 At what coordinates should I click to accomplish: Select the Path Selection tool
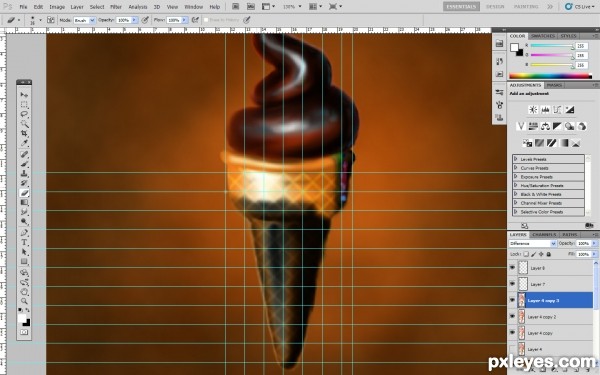[x=24, y=252]
